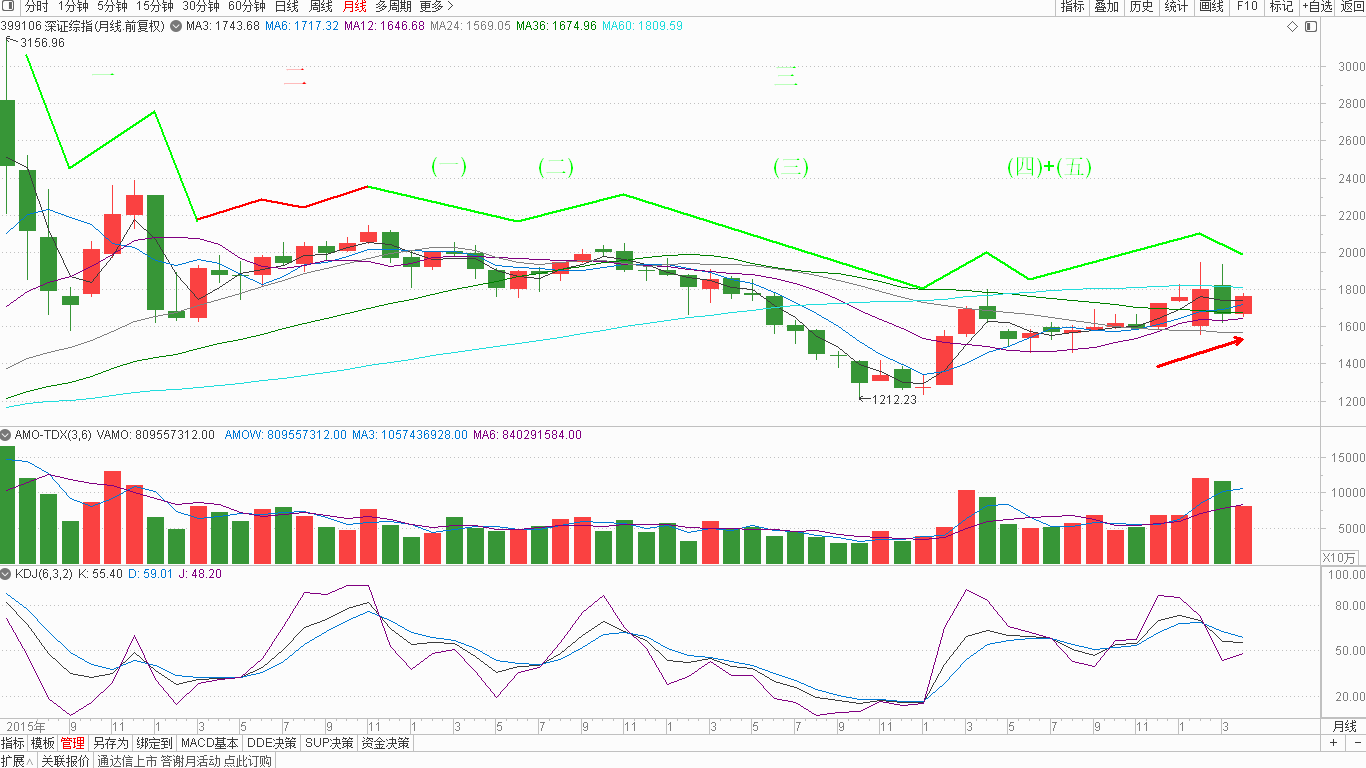This screenshot has width=1366, height=768.
Task: Activate the 画线 drawing tool button
Action: (1211, 6)
